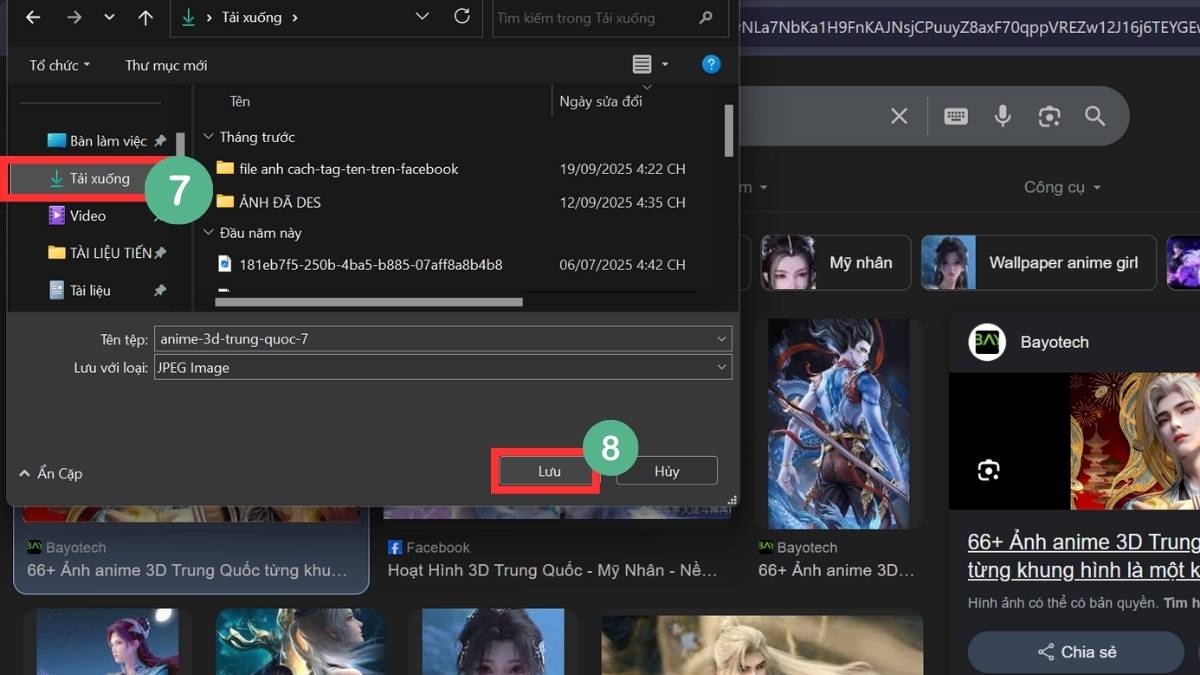This screenshot has width=1200, height=675.
Task: Select Bàn làm việc in the sidebar
Action: [107, 141]
